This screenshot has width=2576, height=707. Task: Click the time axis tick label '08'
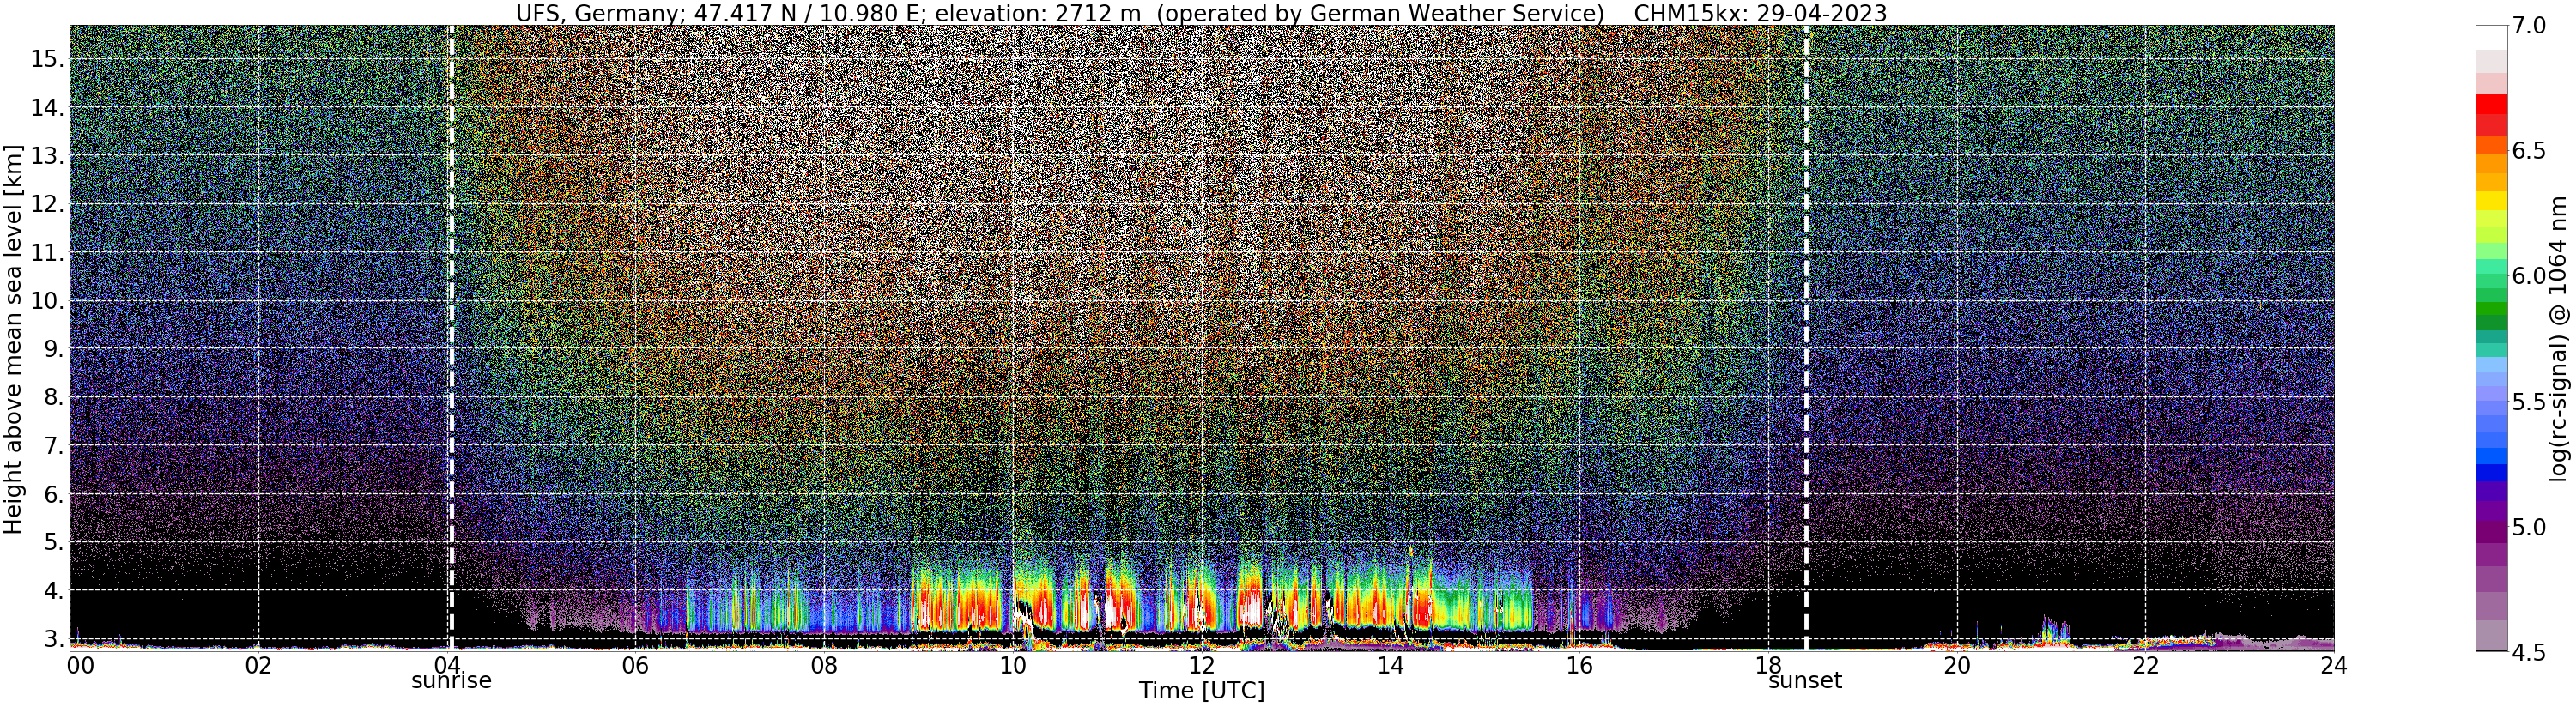824,666
